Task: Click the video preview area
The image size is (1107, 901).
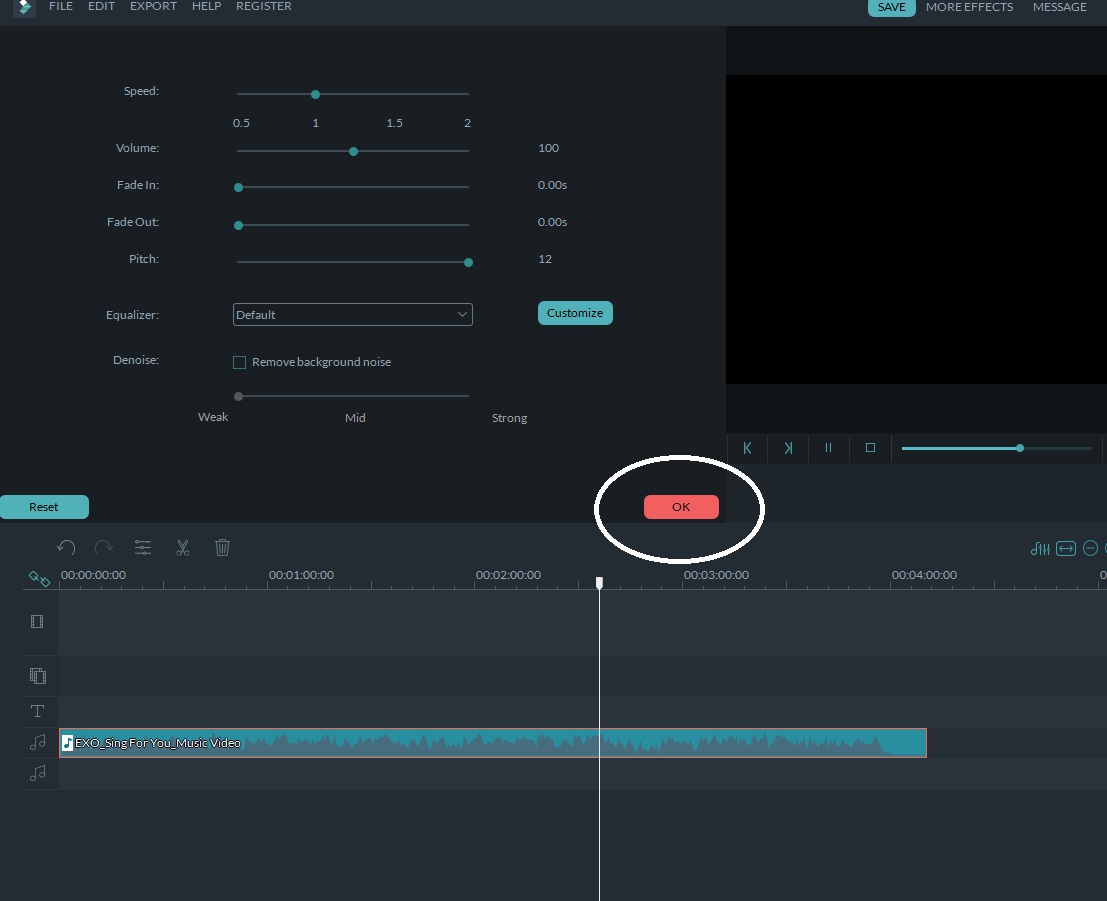Action: tap(916, 229)
